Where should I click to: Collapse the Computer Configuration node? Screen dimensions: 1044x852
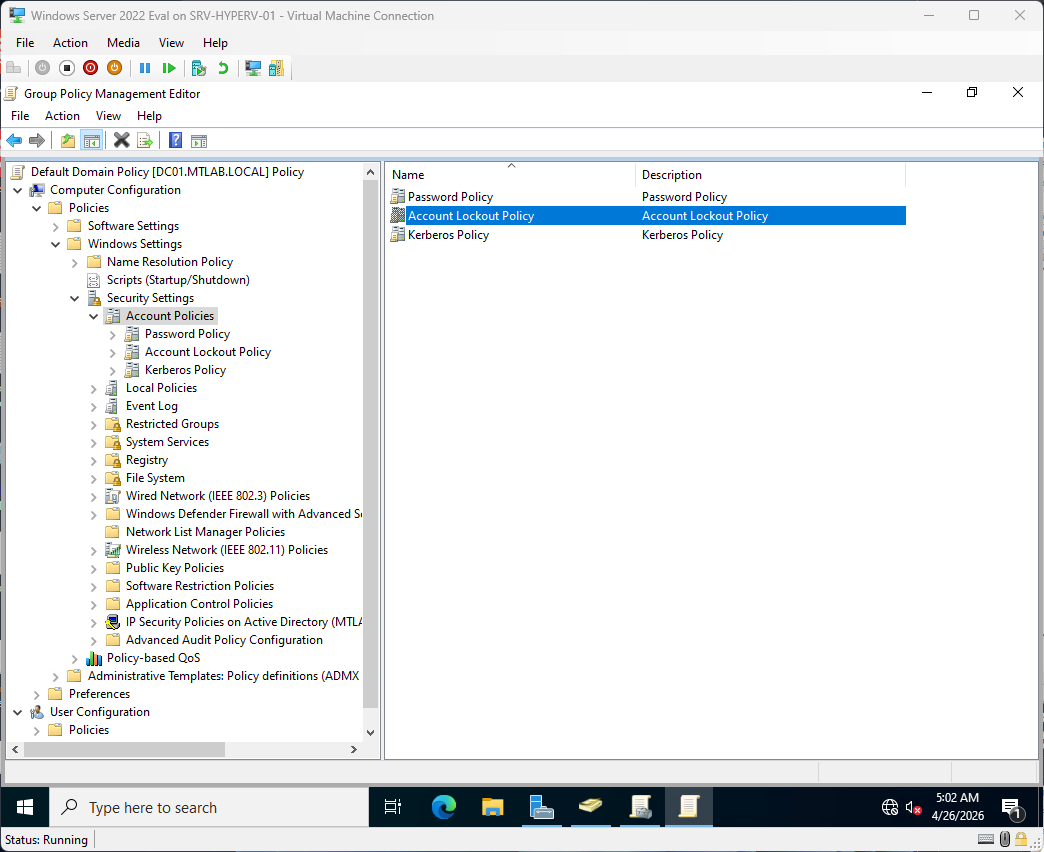(x=18, y=190)
